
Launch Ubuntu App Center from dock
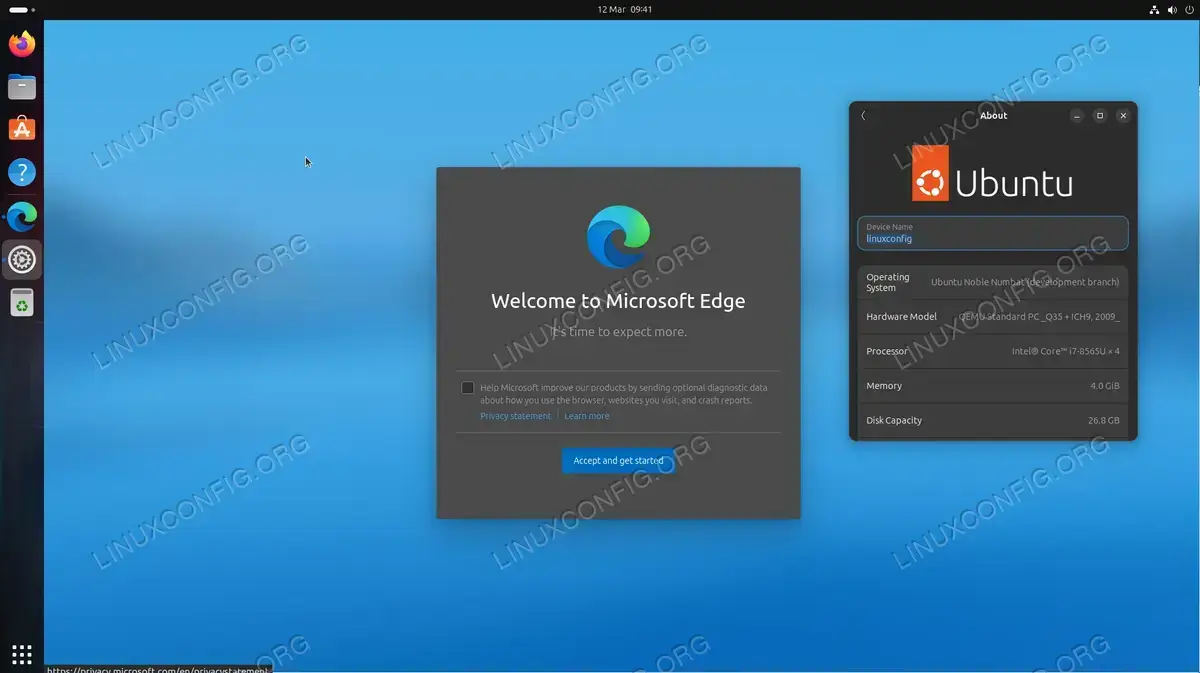tap(22, 129)
